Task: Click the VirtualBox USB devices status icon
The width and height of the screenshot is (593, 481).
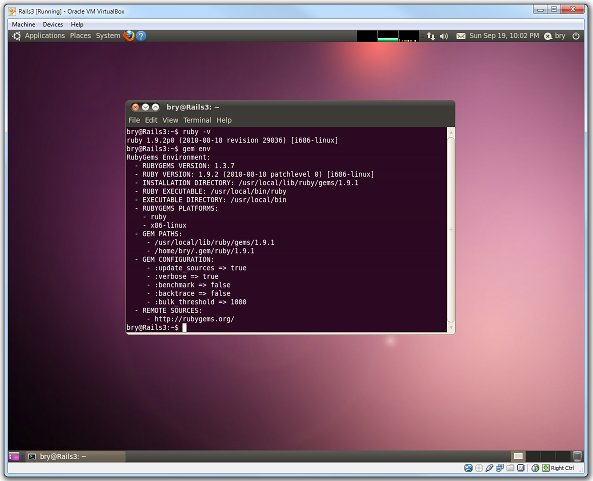Action: click(489, 469)
